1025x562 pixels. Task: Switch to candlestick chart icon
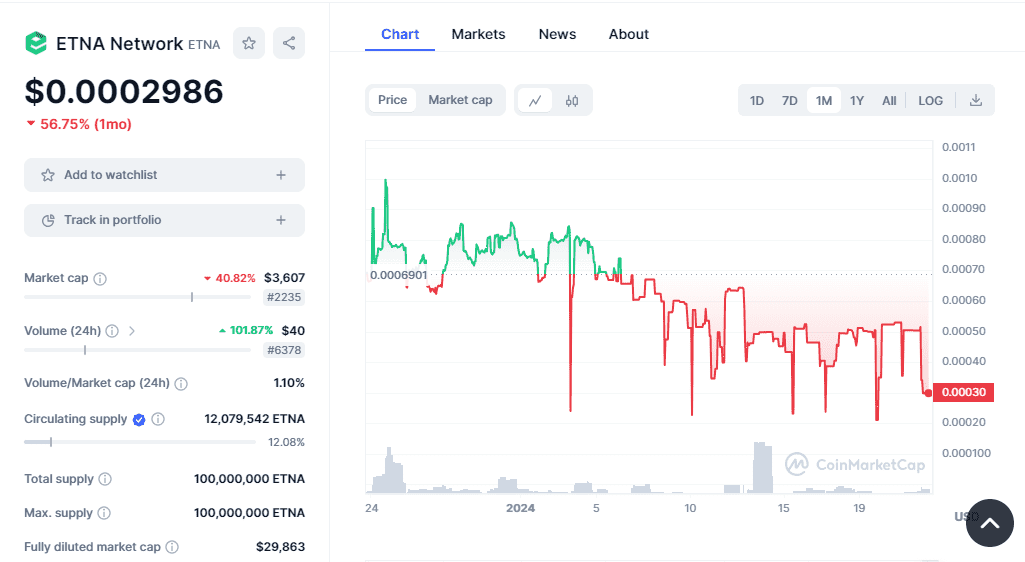click(x=572, y=101)
